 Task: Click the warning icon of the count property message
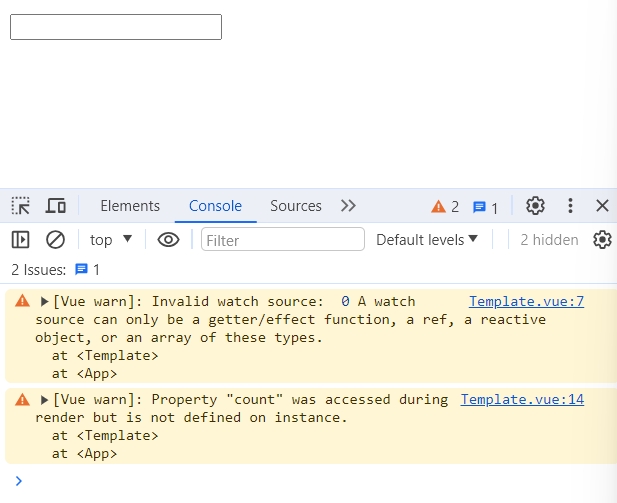coord(22,400)
